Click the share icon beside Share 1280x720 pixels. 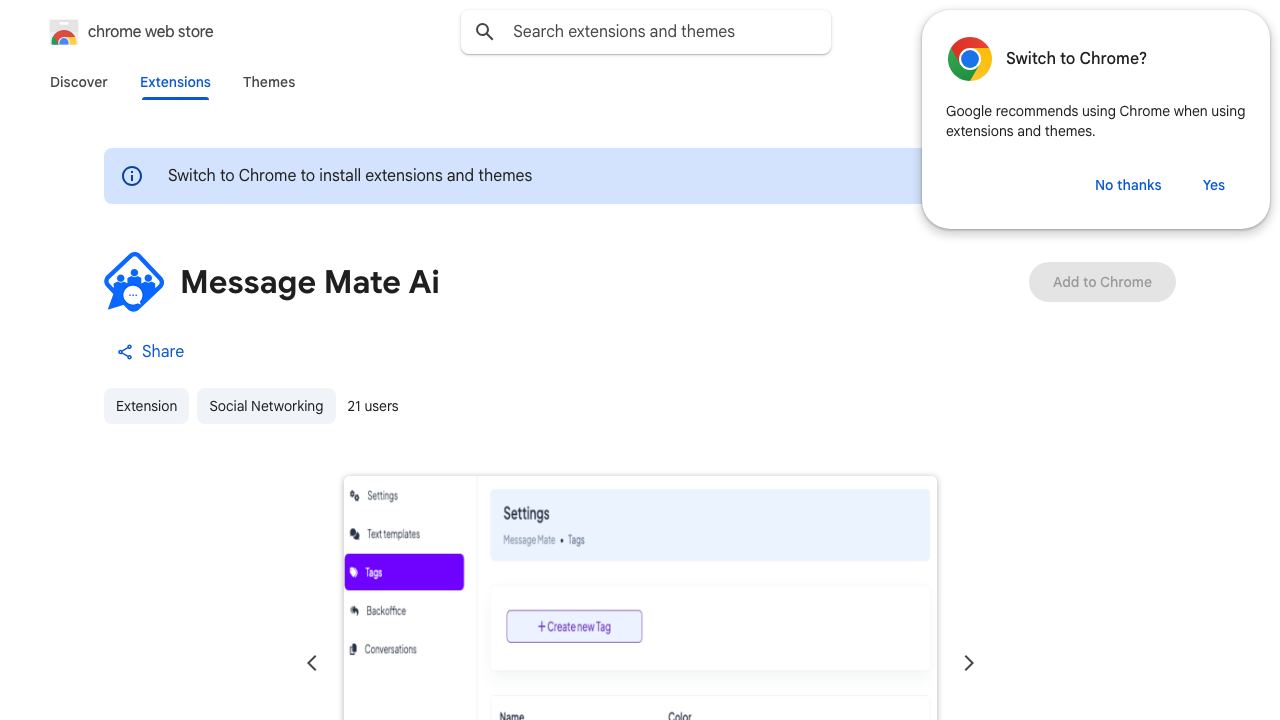tap(125, 352)
